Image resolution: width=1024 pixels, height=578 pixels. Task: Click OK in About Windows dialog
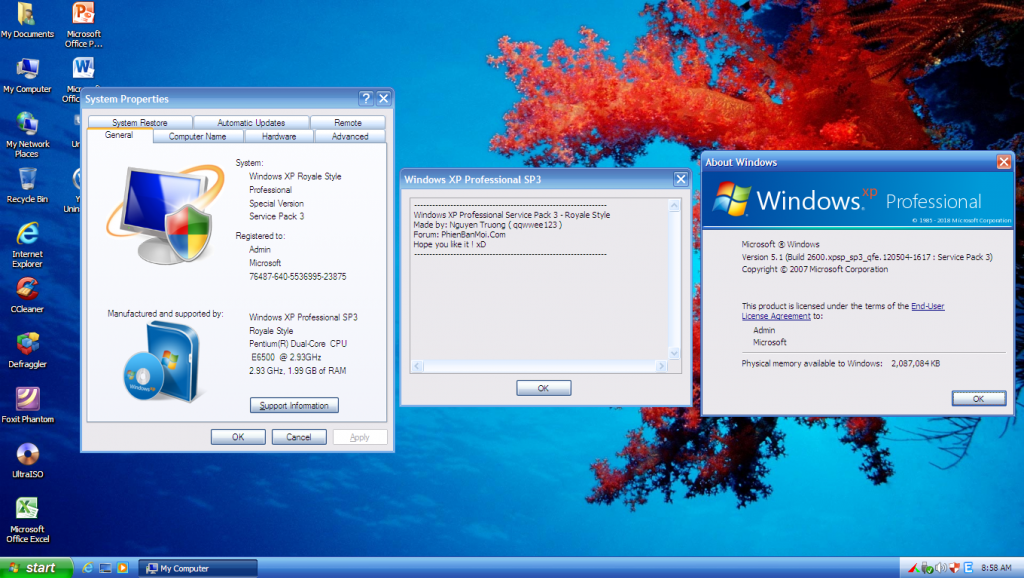pos(978,398)
